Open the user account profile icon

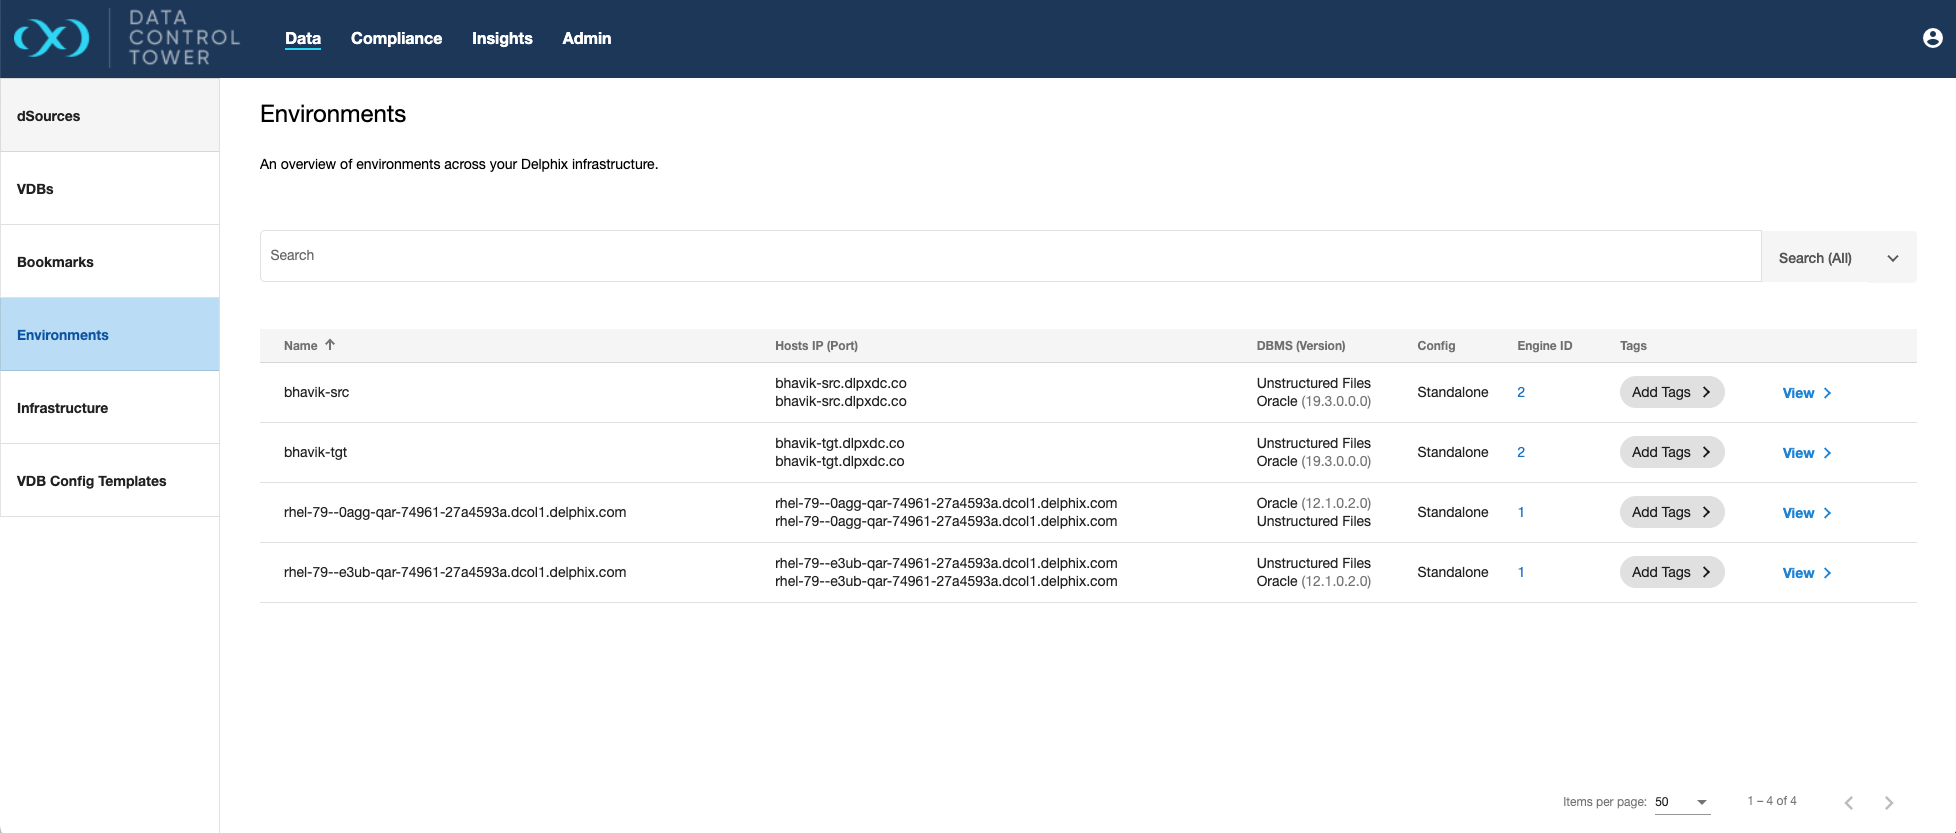[1932, 38]
